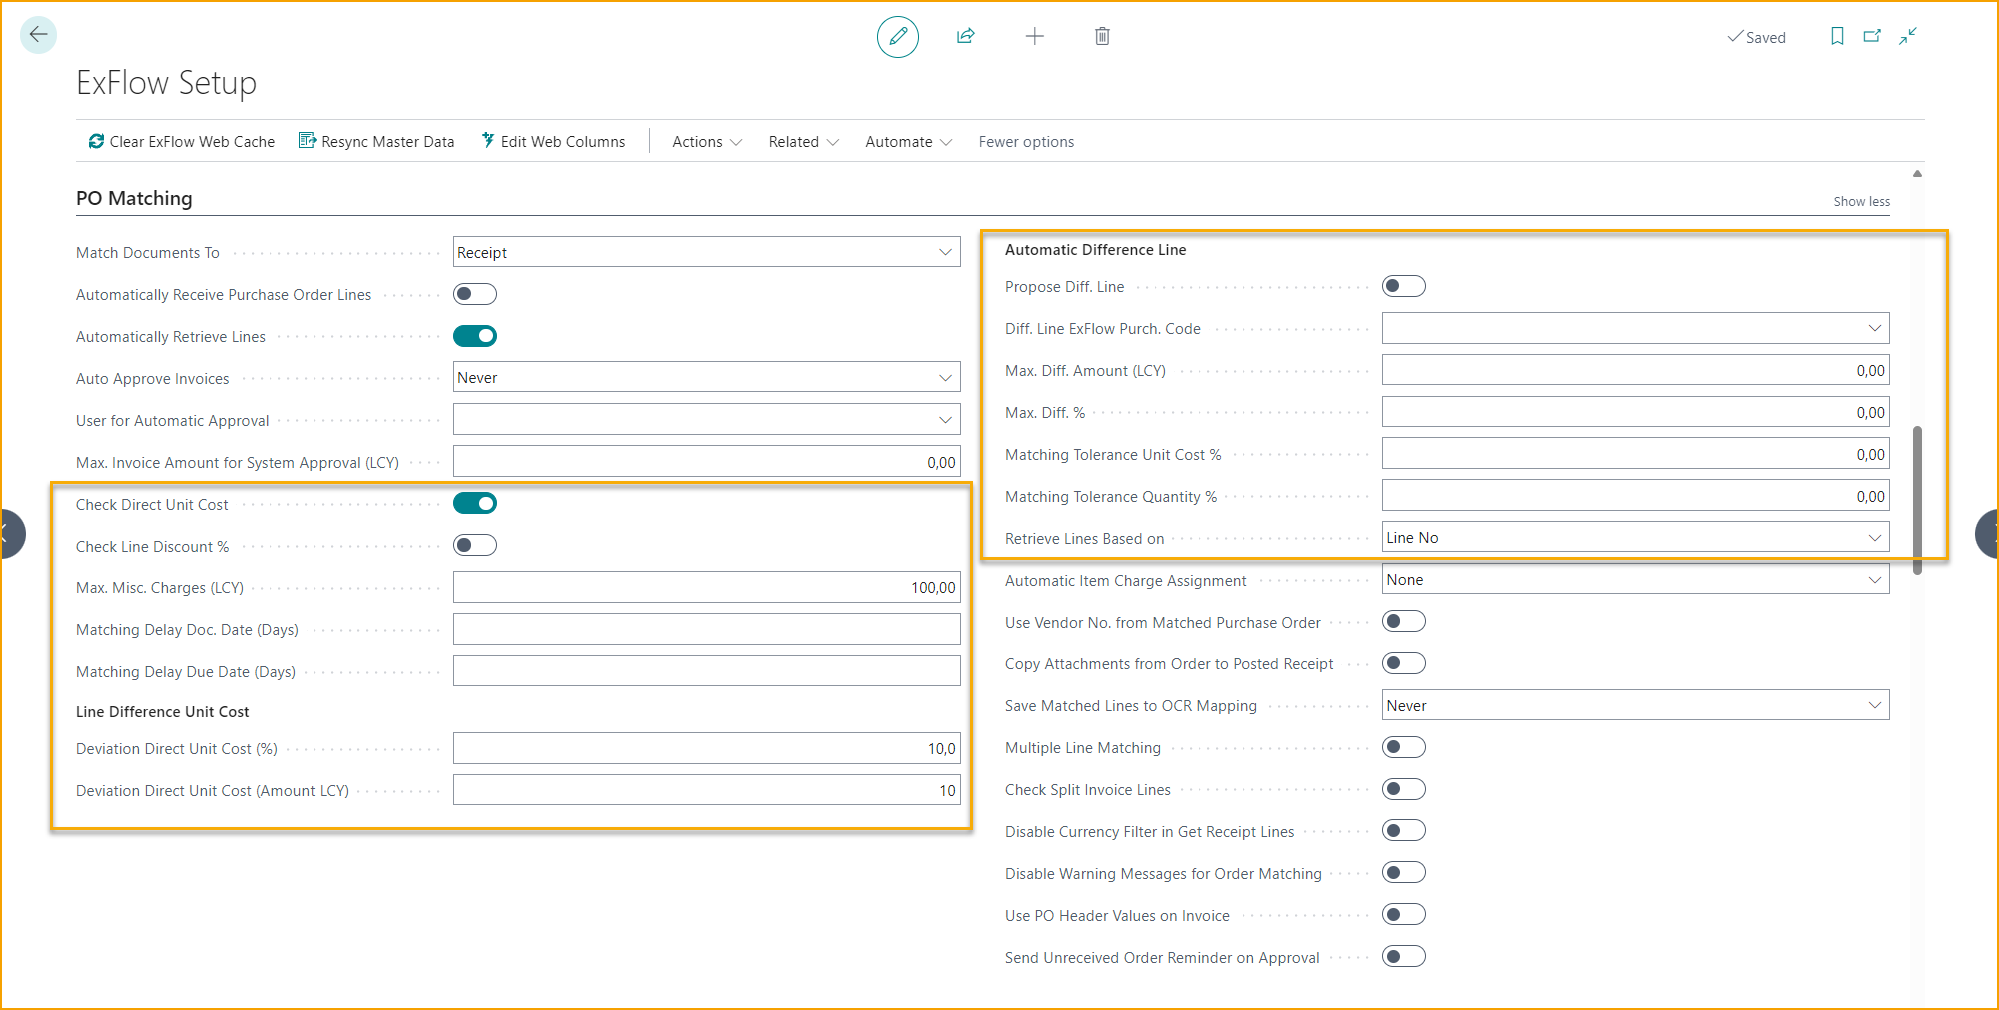The width and height of the screenshot is (1999, 1010).
Task: Collapse the PO Matching section heading
Action: 134,198
